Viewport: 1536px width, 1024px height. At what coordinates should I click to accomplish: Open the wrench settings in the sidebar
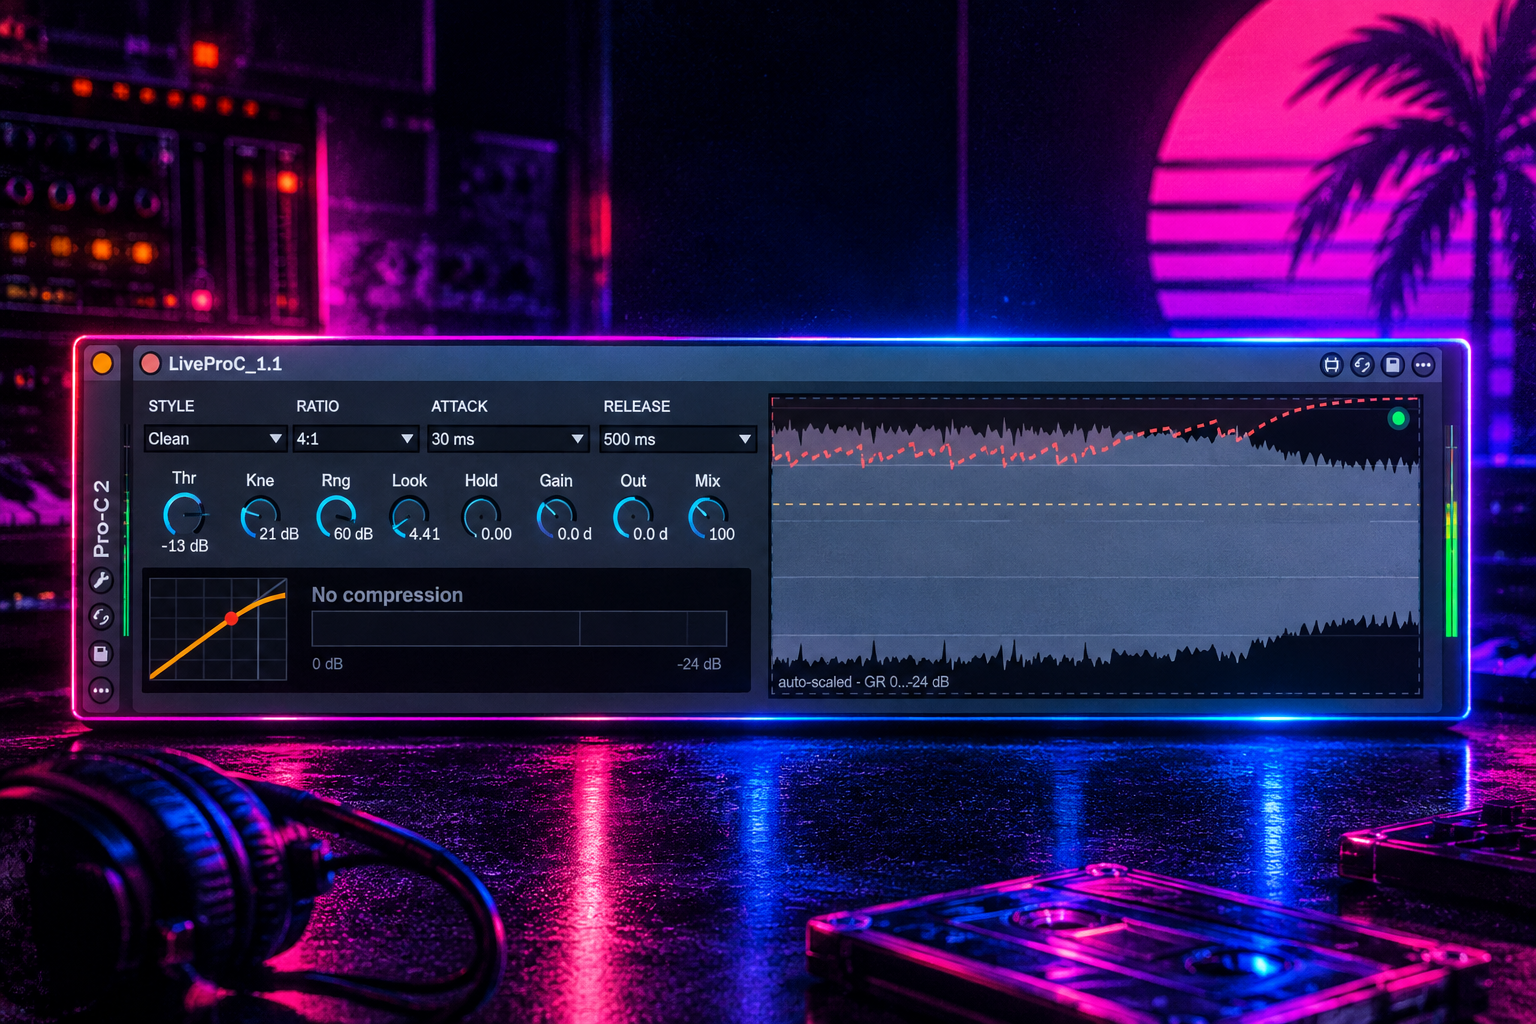click(101, 580)
